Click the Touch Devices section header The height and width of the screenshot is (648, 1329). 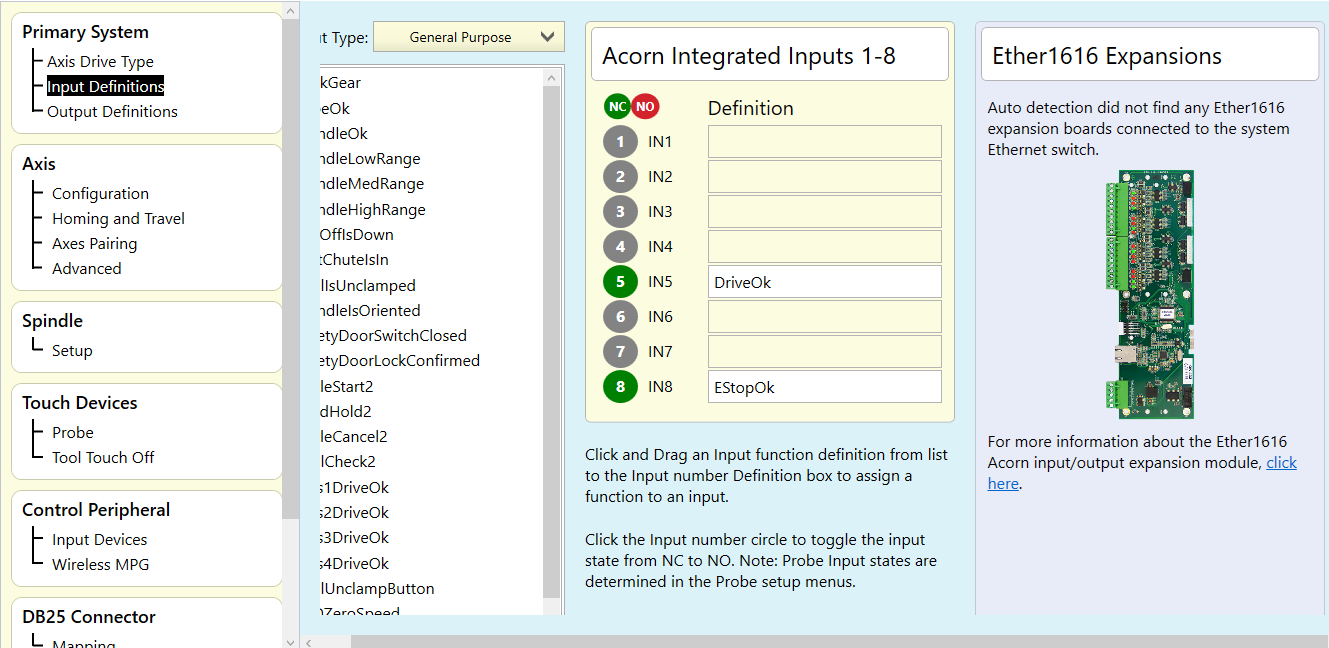pyautogui.click(x=80, y=403)
